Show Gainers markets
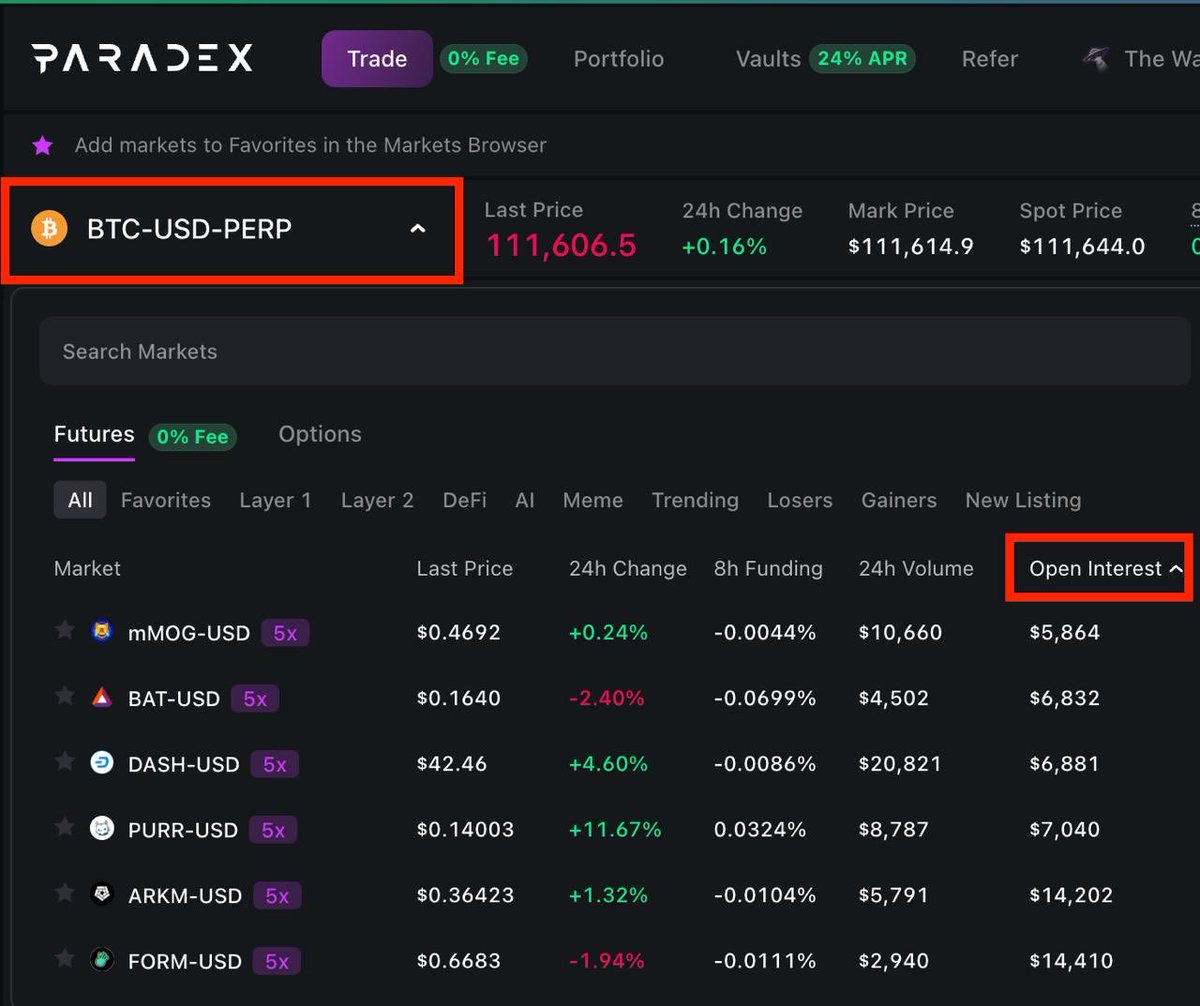The image size is (1200, 1006). 899,500
